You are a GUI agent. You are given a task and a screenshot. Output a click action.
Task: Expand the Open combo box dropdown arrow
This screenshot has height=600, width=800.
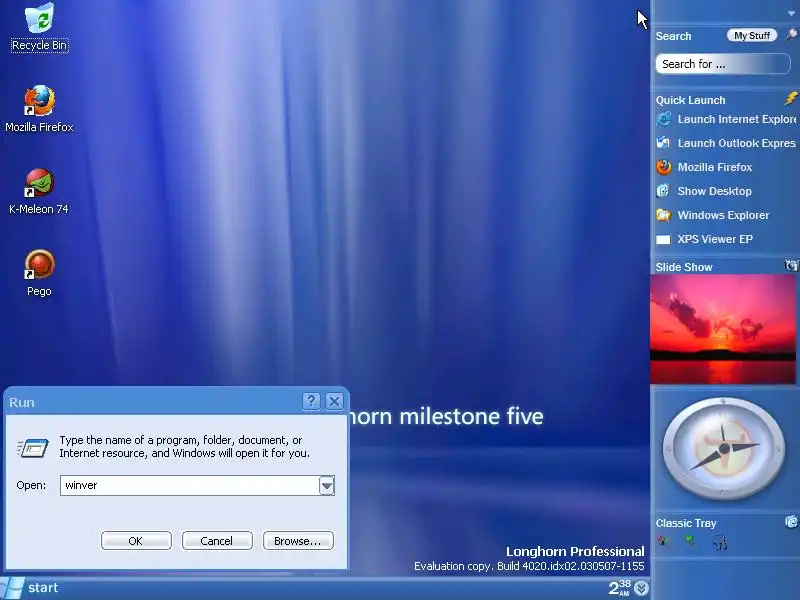pos(327,485)
